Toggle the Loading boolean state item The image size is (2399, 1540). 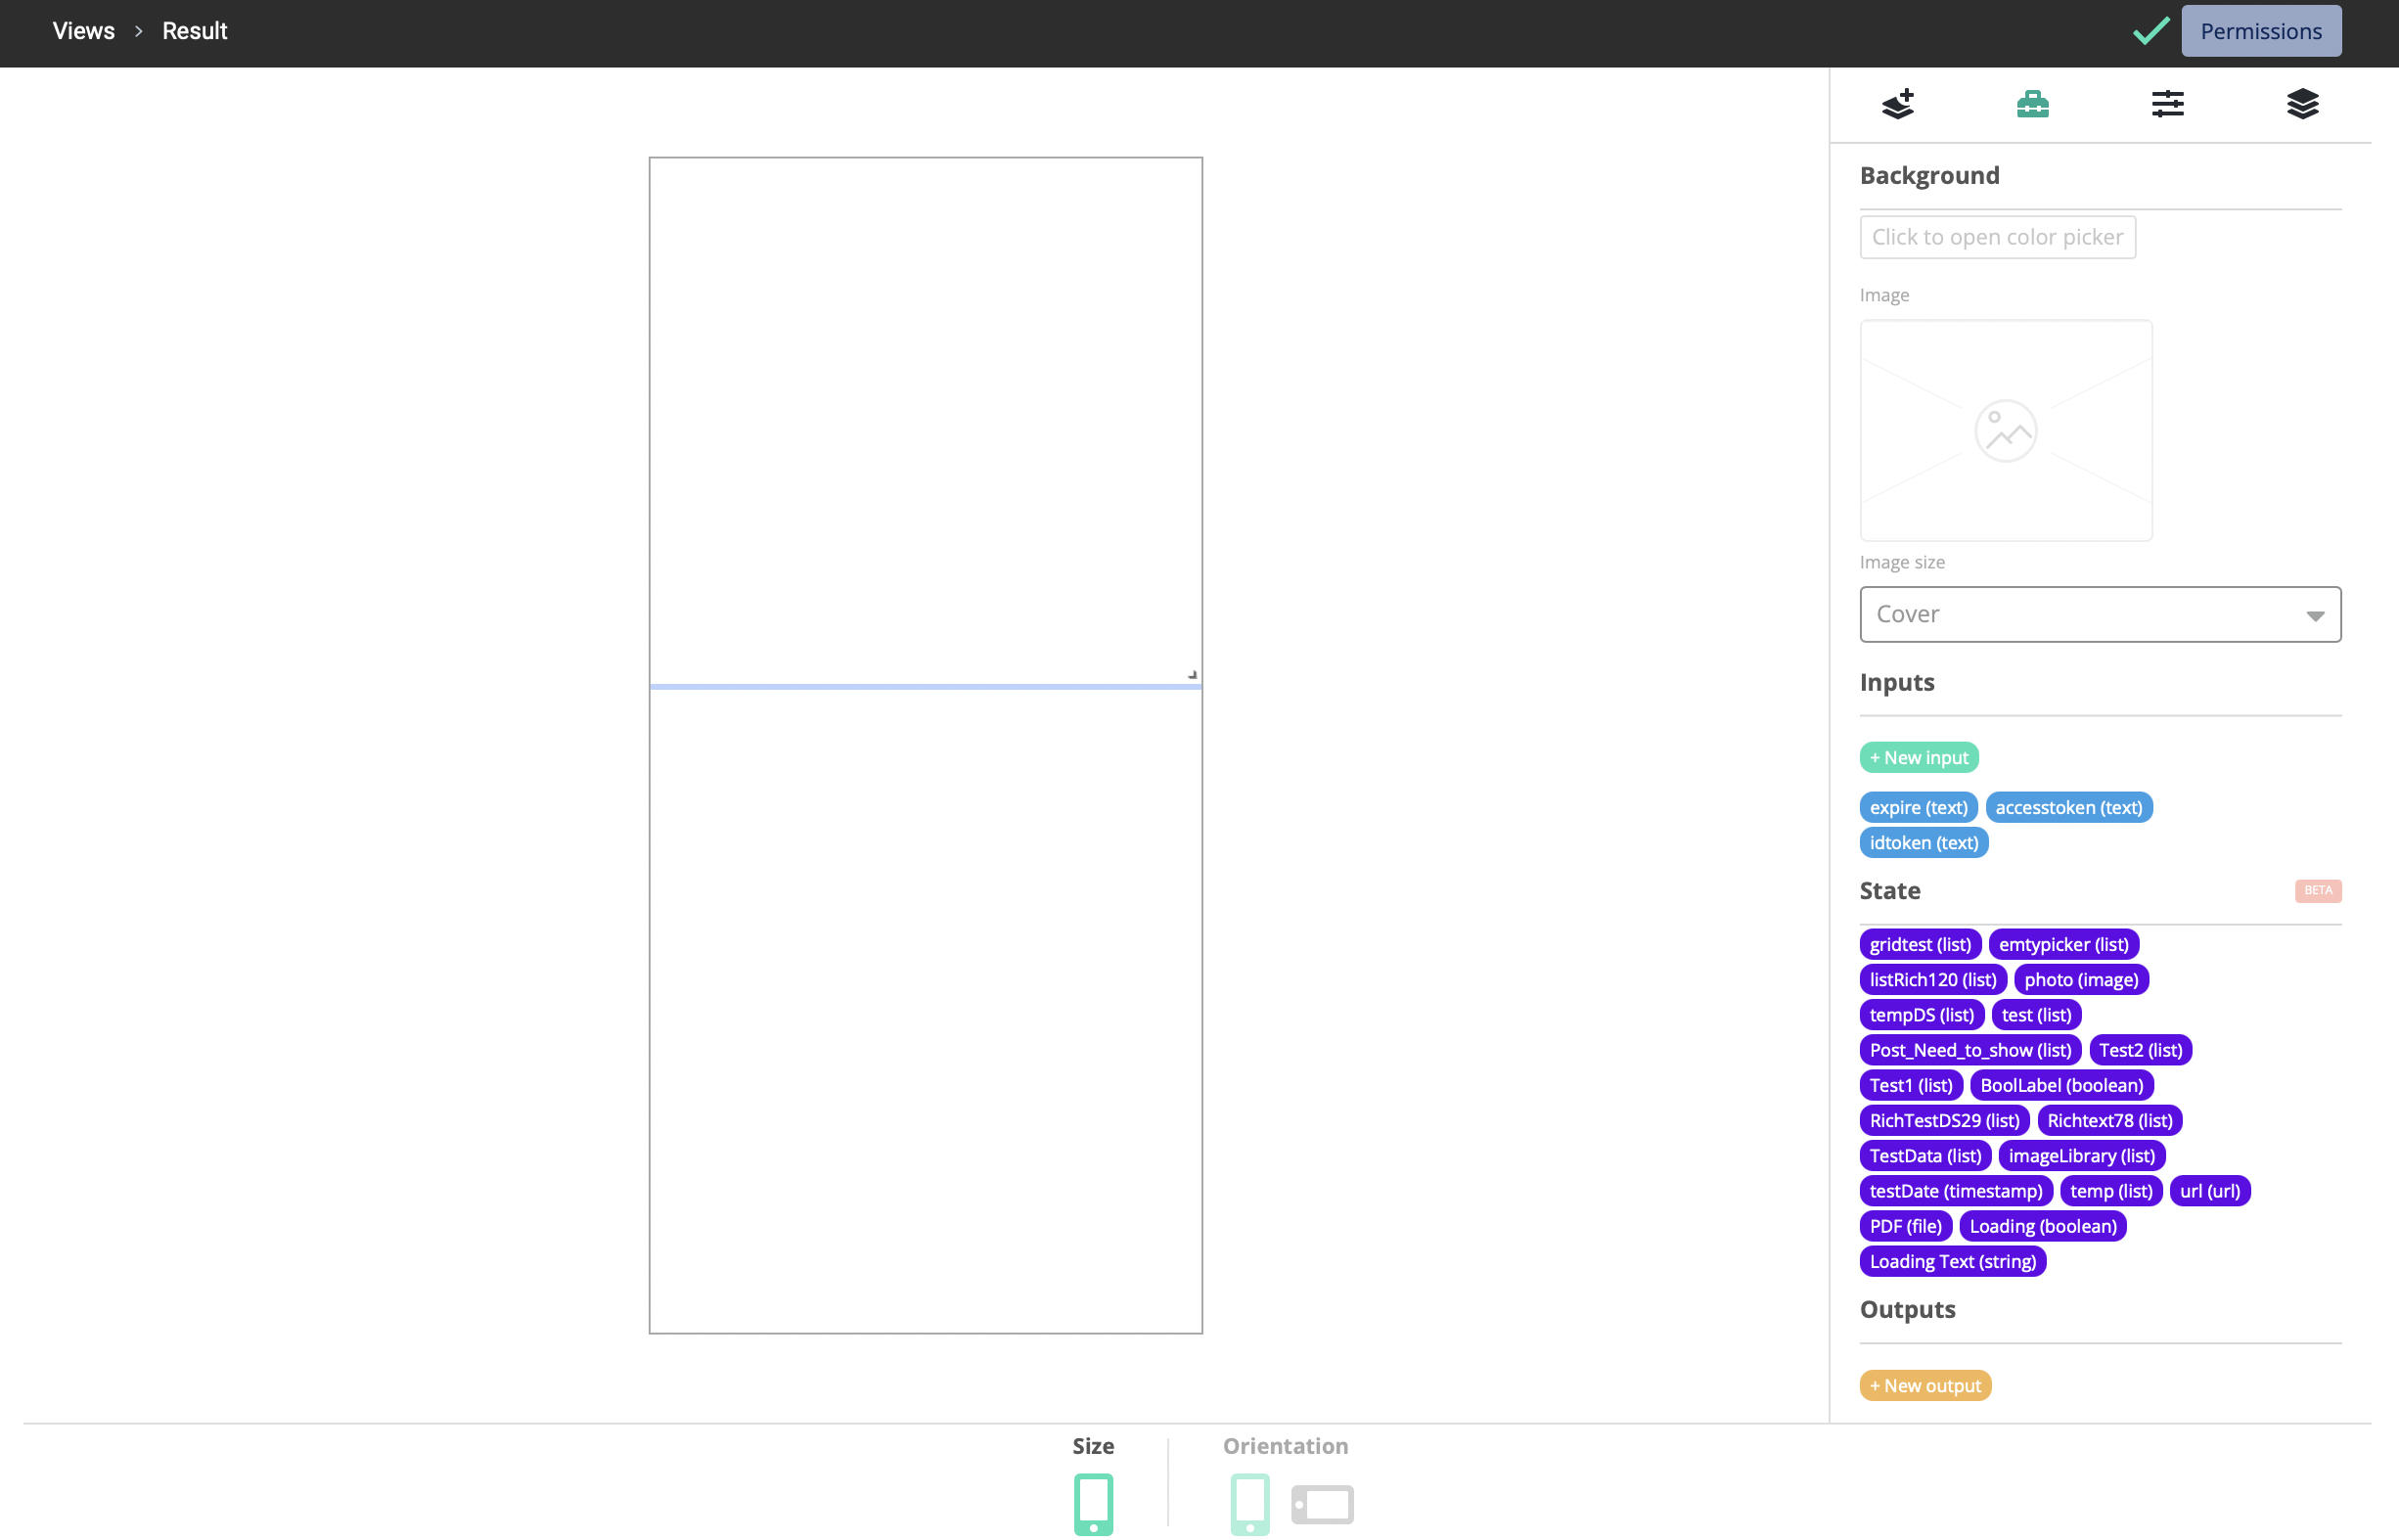[x=2042, y=1225]
